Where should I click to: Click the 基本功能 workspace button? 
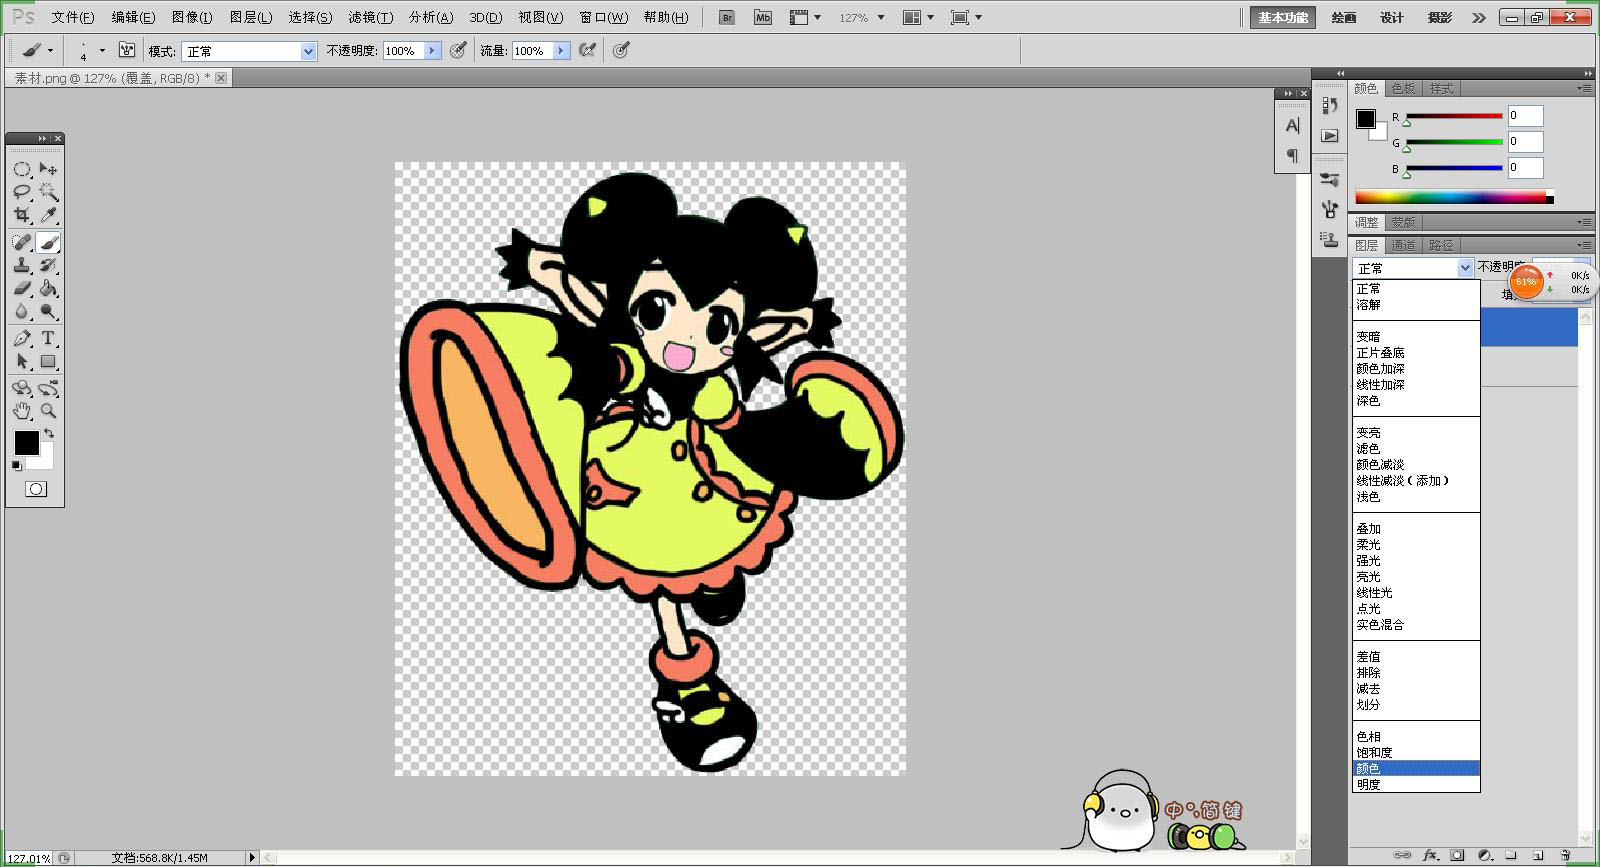click(x=1283, y=18)
